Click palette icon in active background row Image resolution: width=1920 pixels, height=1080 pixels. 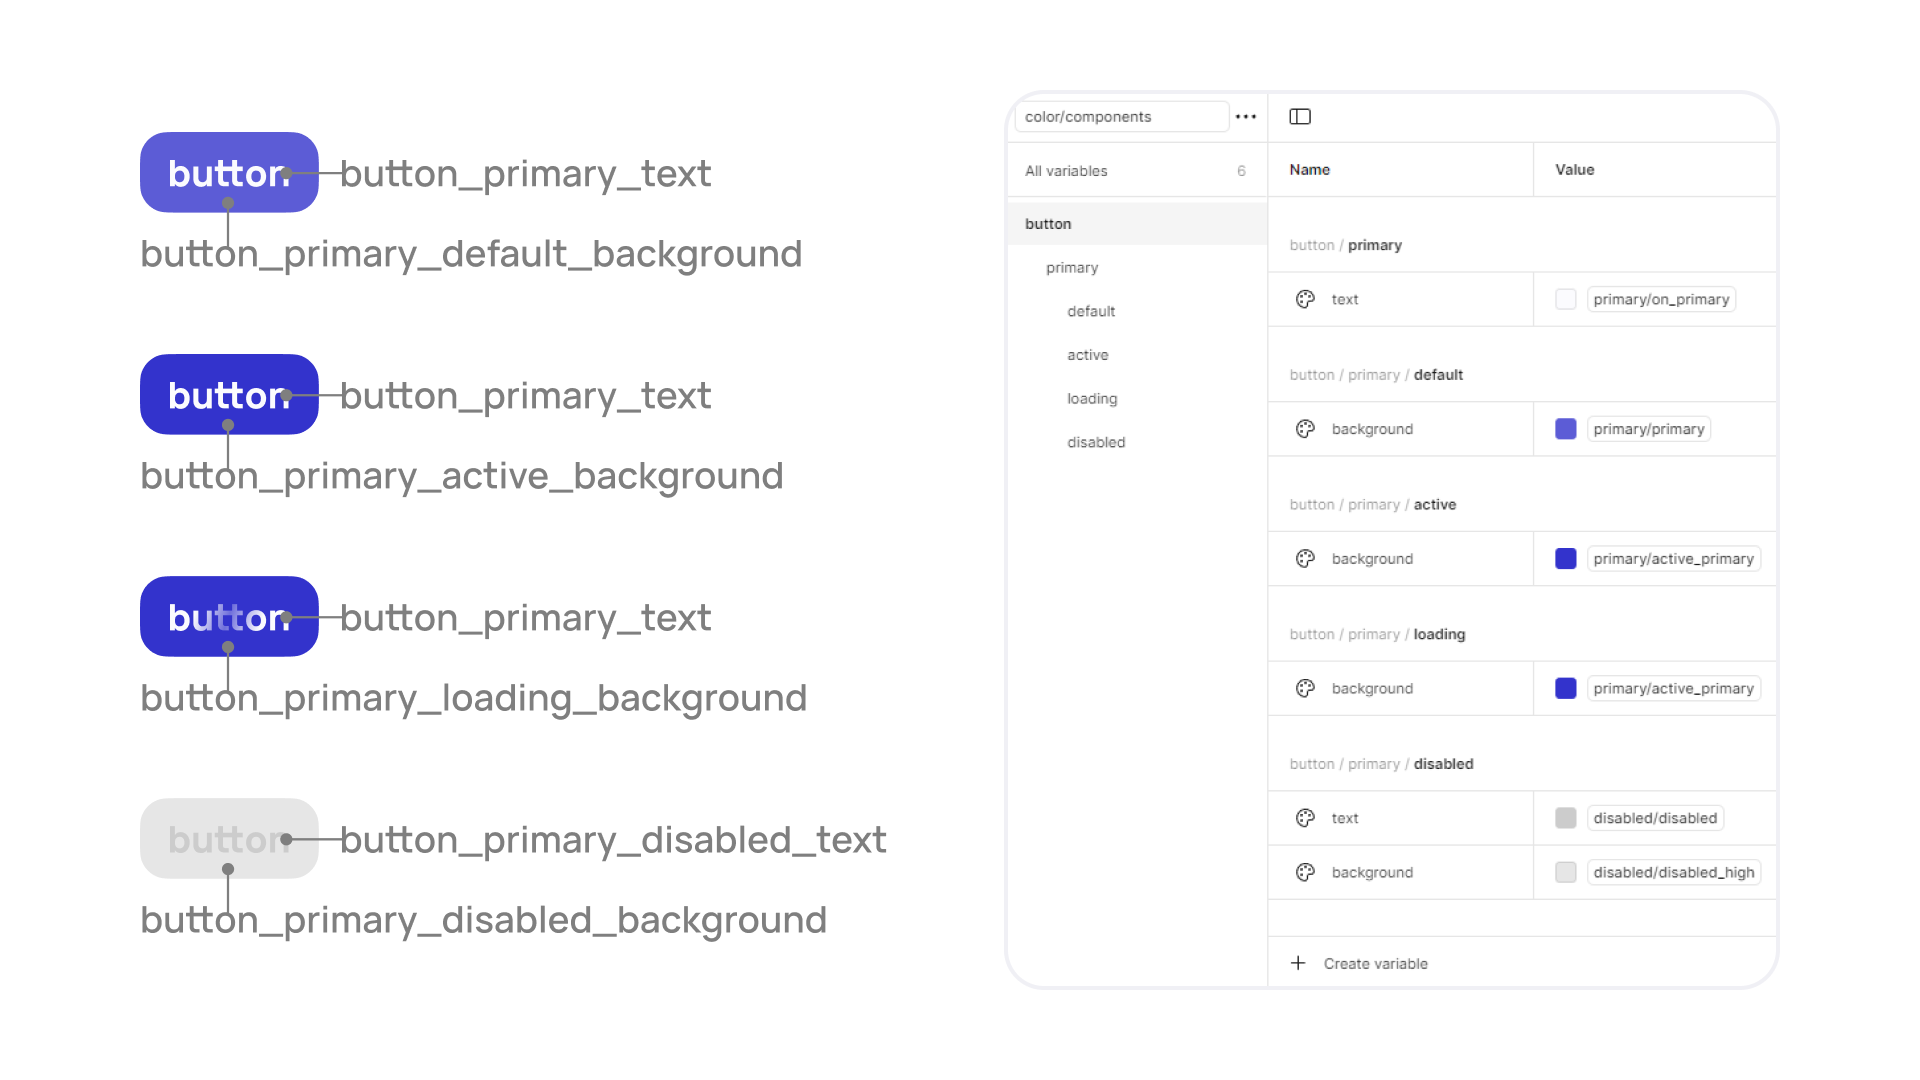point(1305,559)
